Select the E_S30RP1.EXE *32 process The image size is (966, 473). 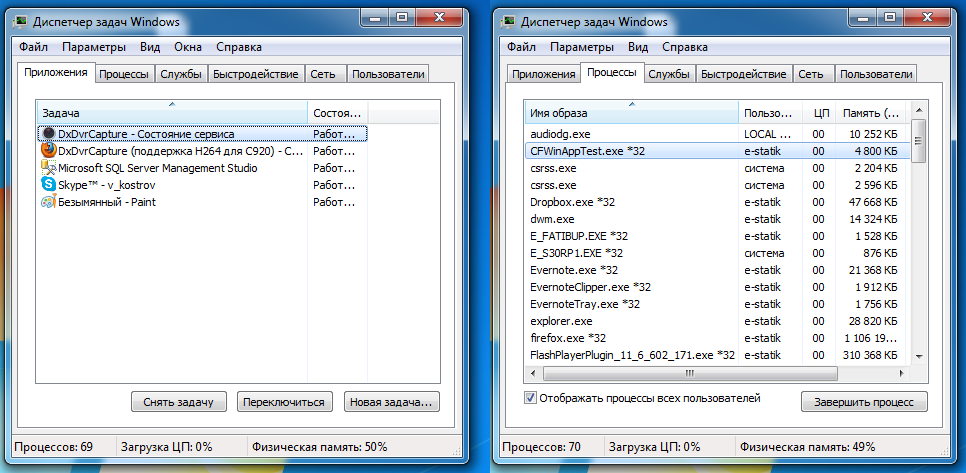[x=716, y=253]
